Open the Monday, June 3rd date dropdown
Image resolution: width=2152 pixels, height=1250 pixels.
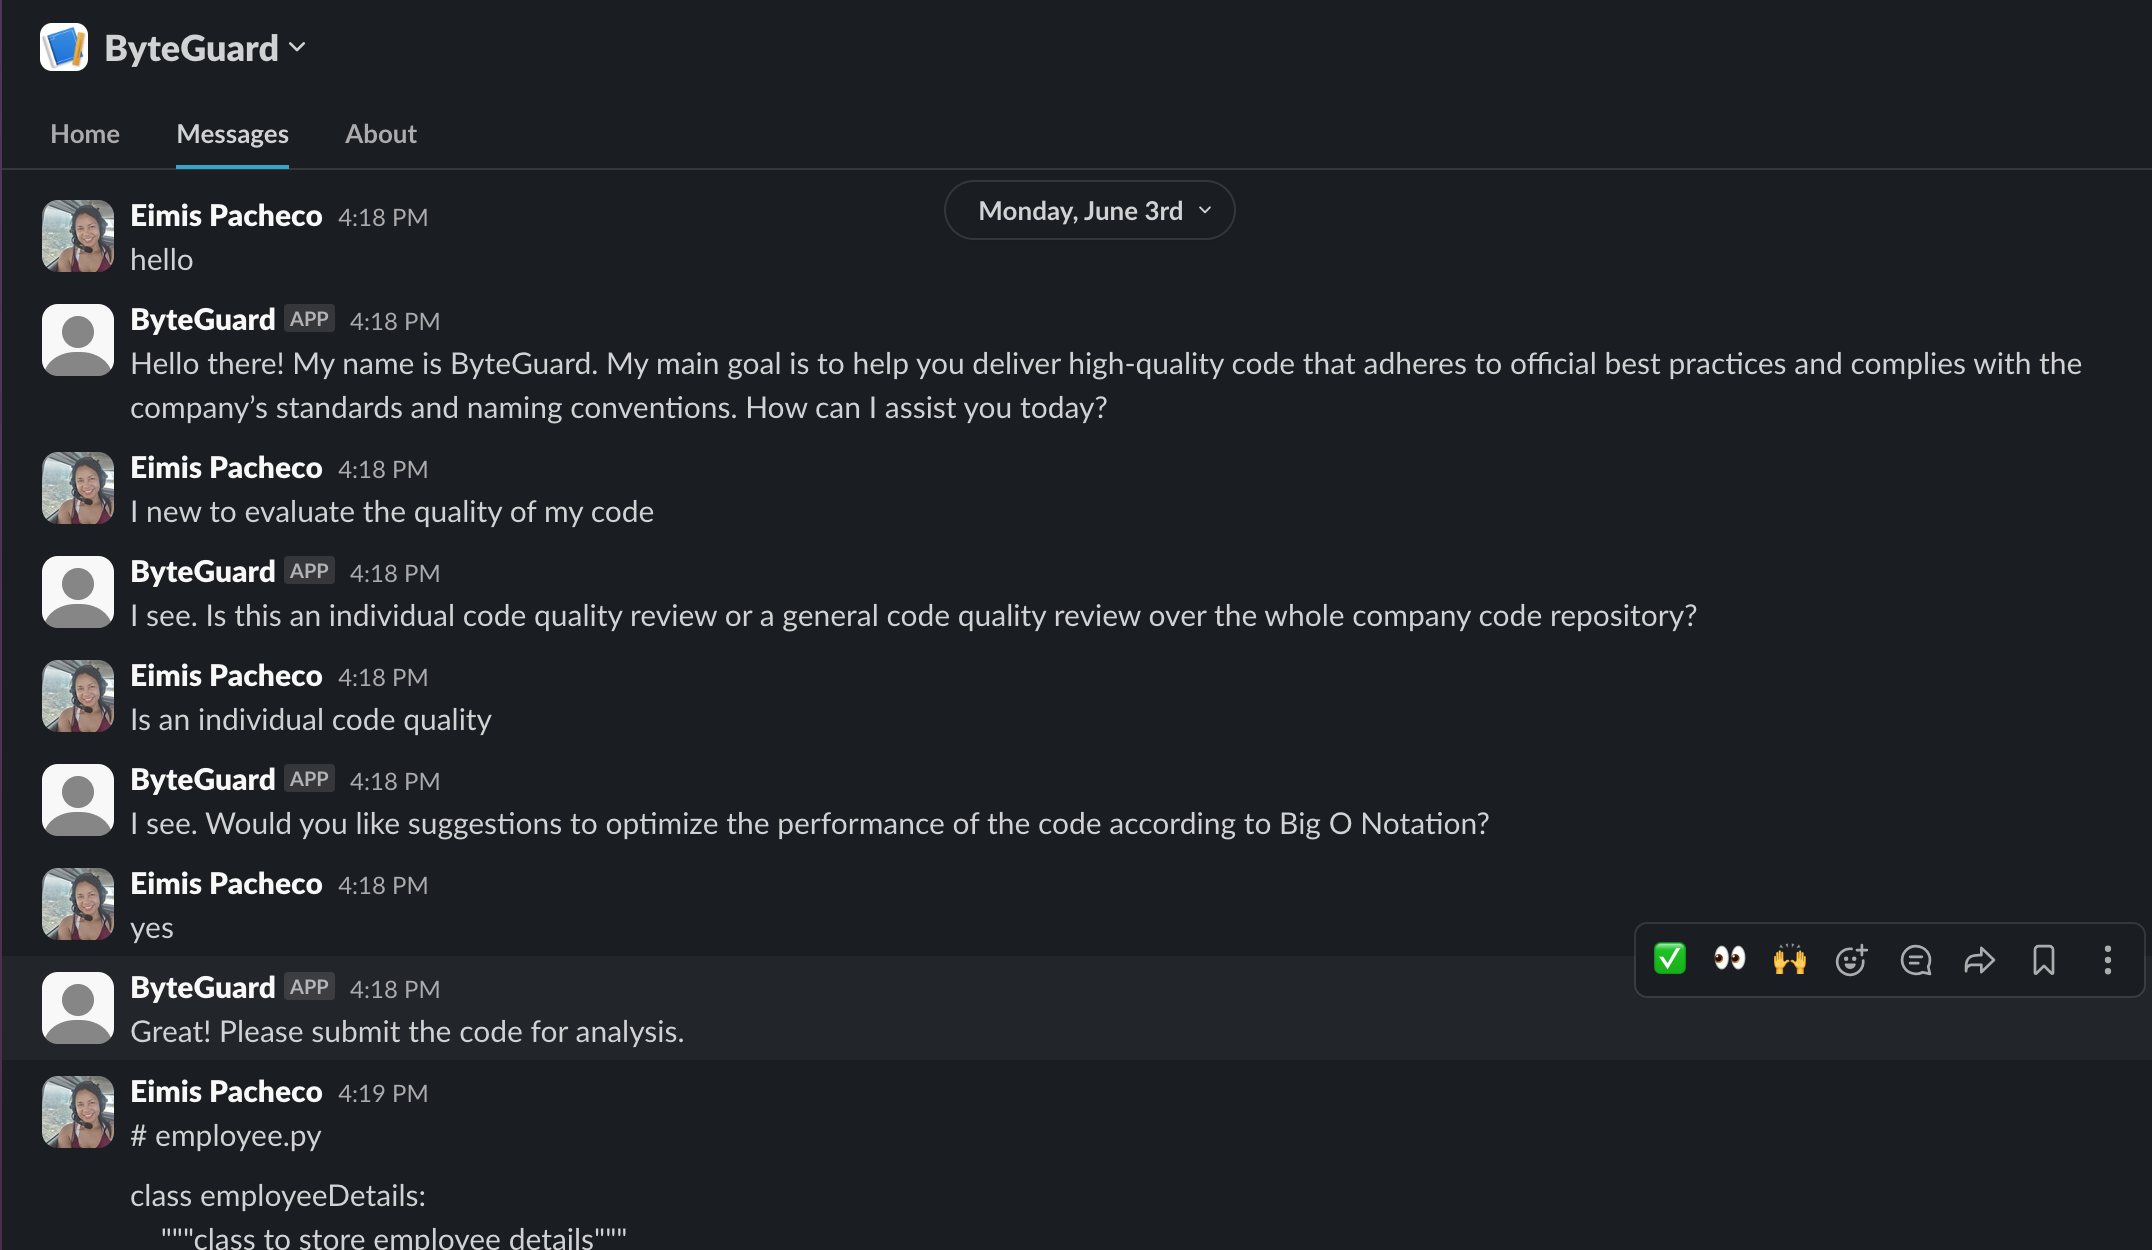coord(1089,210)
